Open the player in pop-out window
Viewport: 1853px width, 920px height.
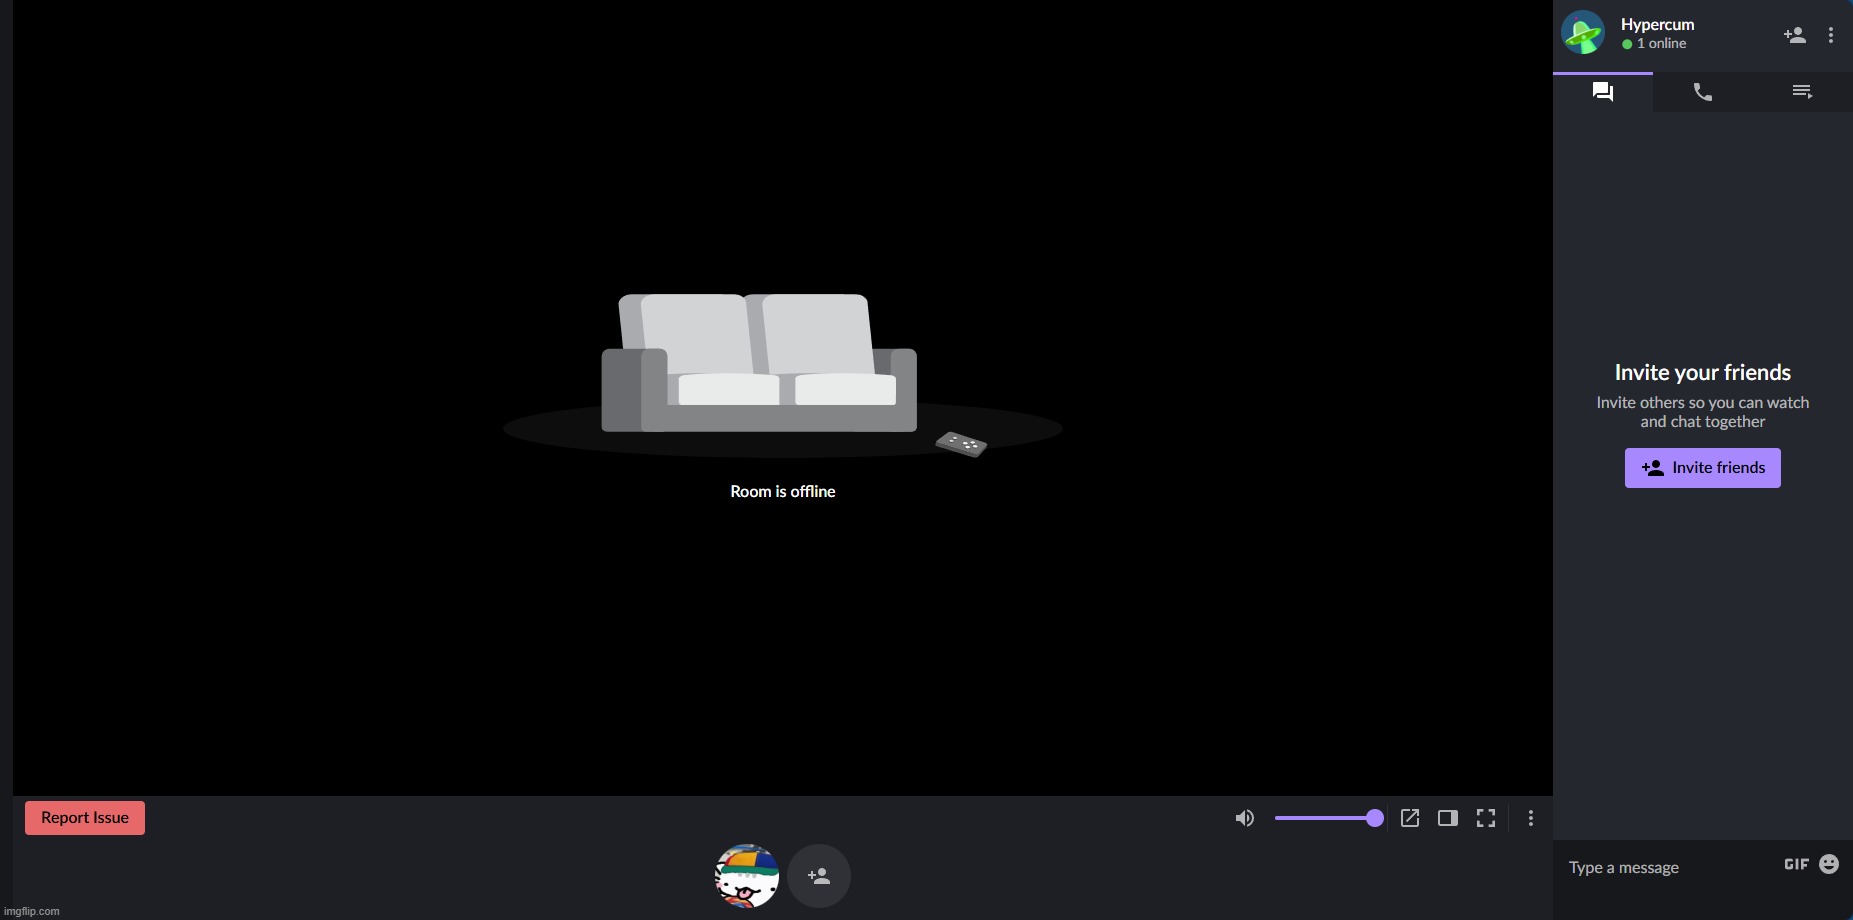click(1410, 818)
